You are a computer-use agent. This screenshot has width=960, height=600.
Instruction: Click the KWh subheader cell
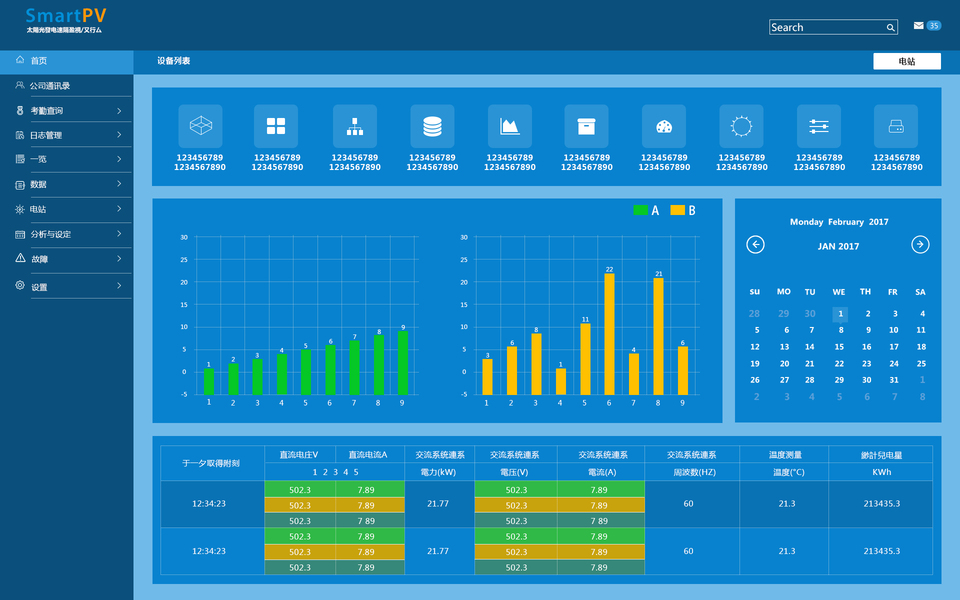click(881, 472)
